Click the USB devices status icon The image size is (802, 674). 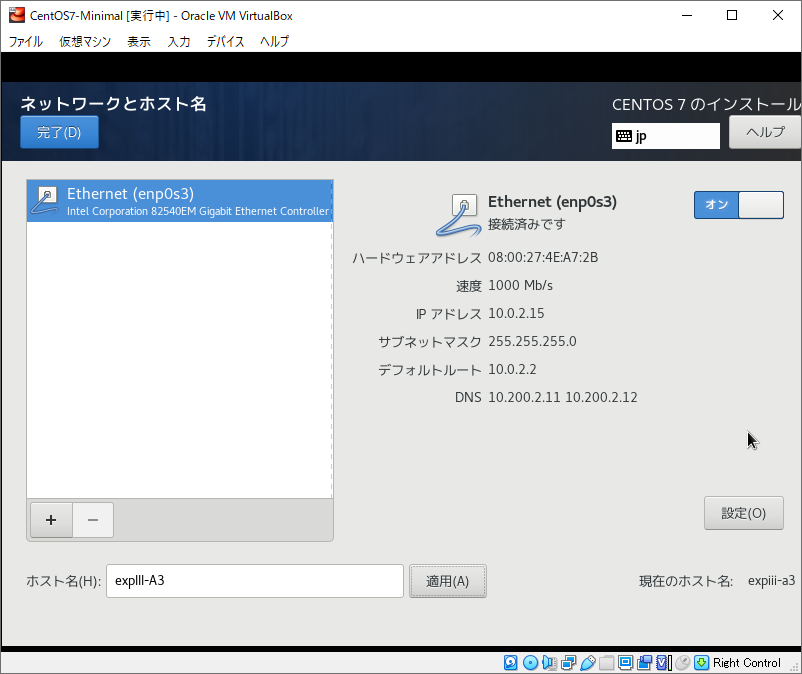click(x=587, y=662)
